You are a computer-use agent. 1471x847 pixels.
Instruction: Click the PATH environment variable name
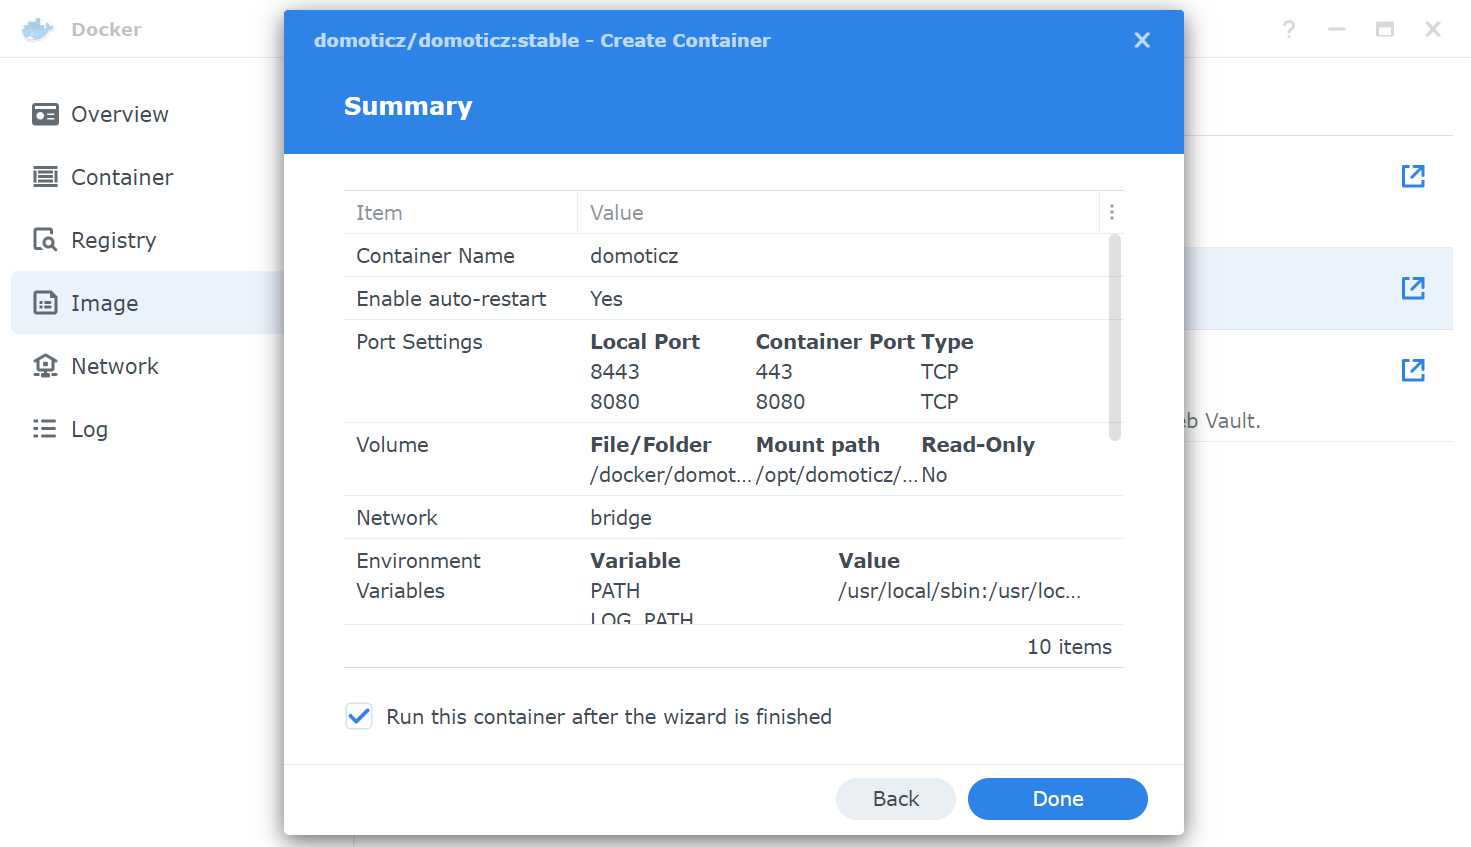615,591
